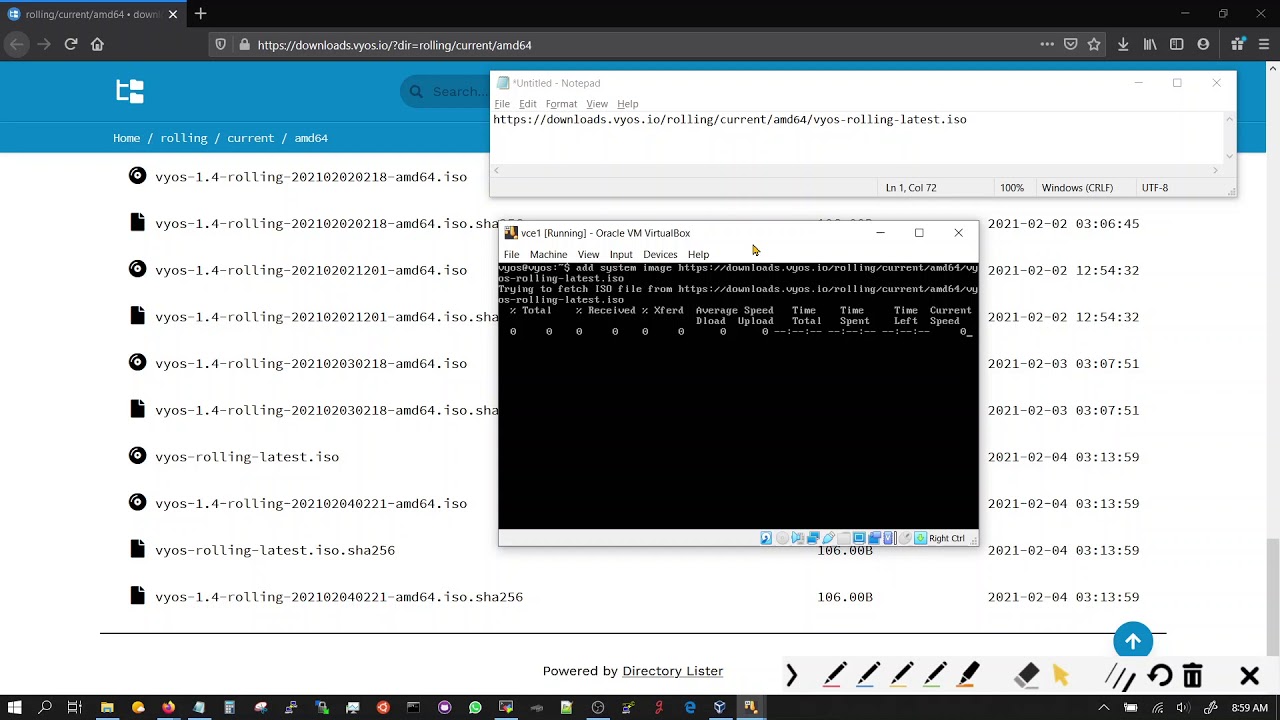Image resolution: width=1280 pixels, height=720 pixels.
Task: Click the Firefox address bar URL
Action: point(394,45)
